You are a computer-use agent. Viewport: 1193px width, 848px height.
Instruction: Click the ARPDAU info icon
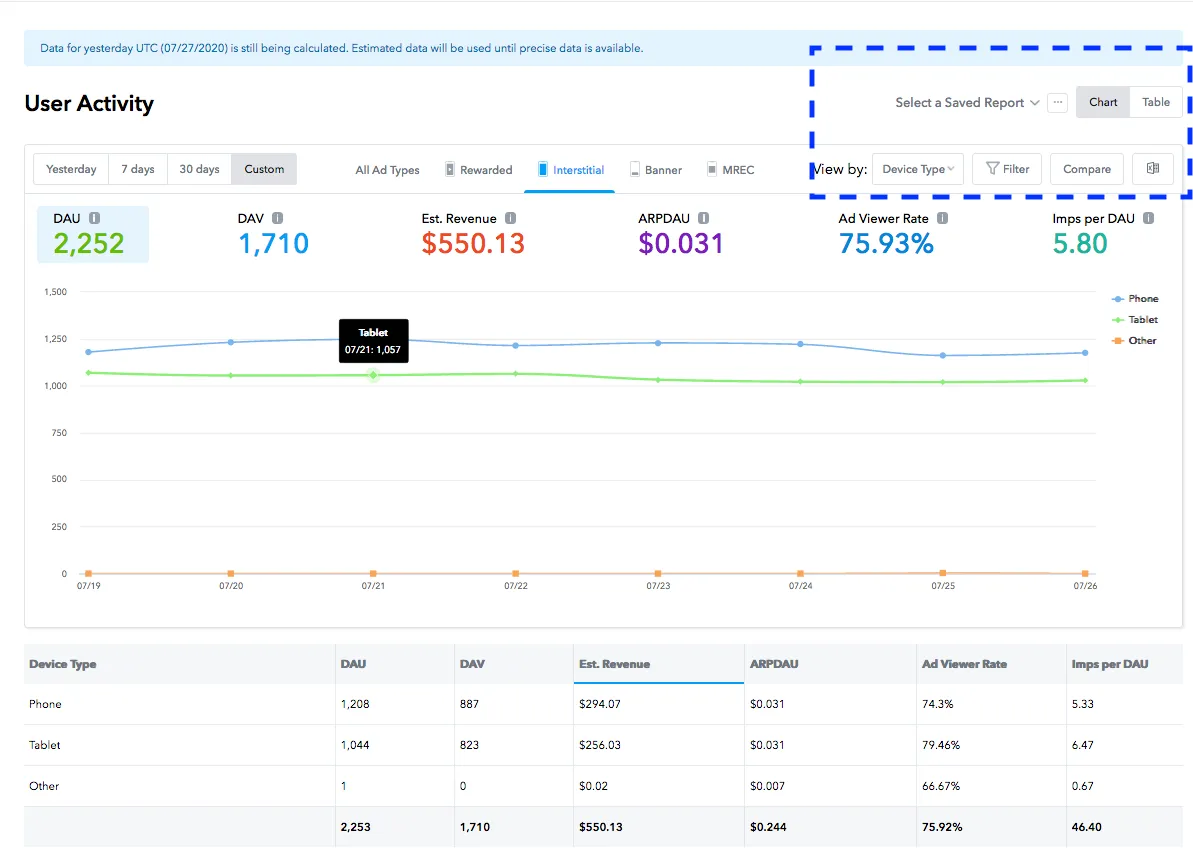point(704,218)
